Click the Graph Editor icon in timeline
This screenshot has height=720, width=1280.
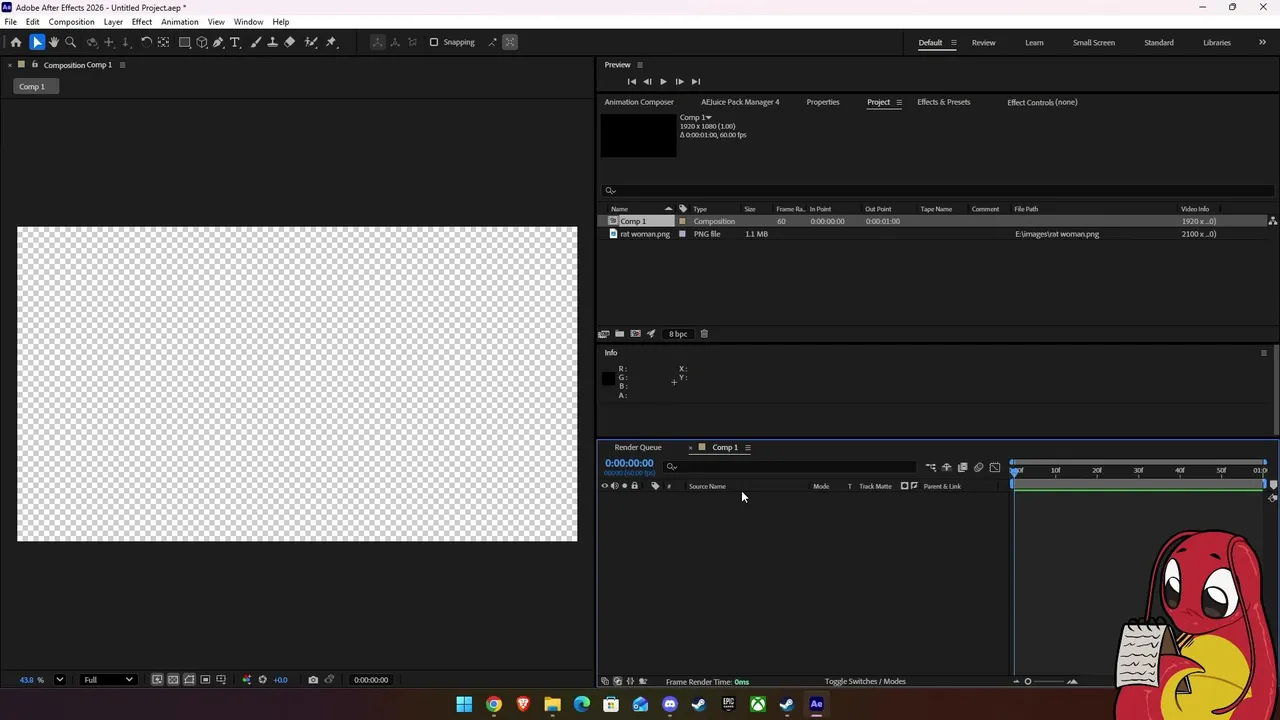(x=995, y=467)
